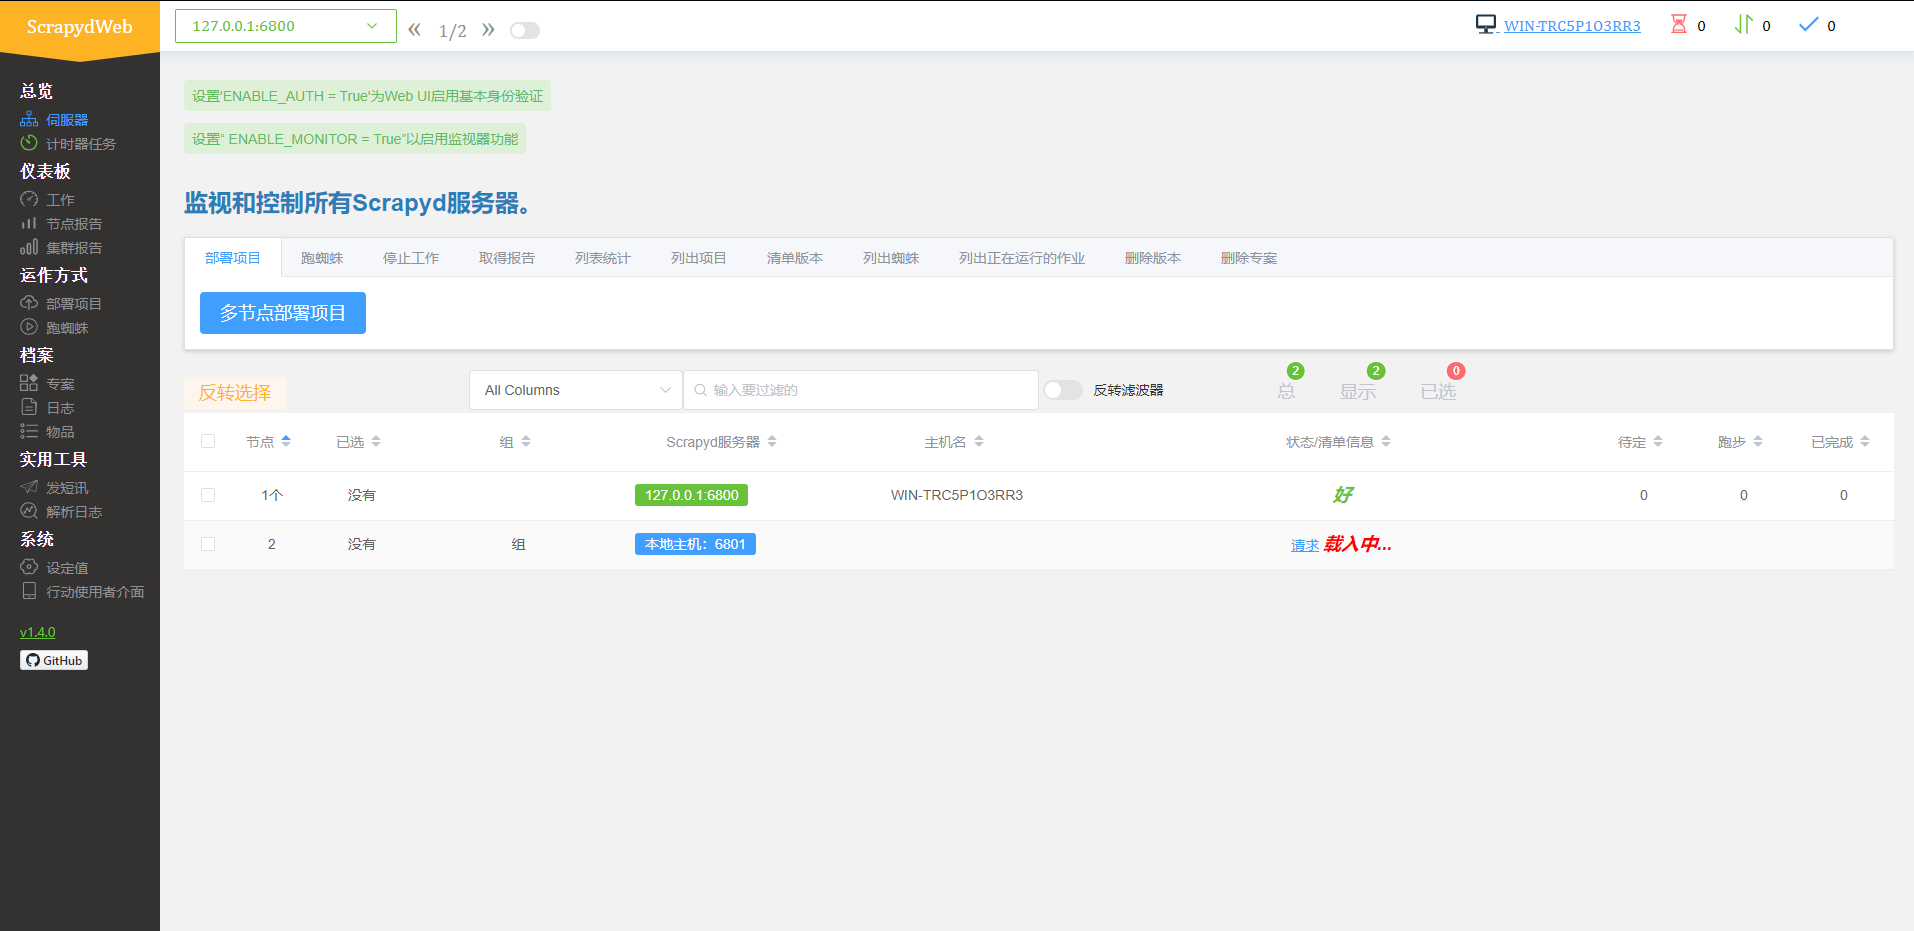Open the v1.4.0 version link
This screenshot has height=931, width=1914.
[38, 632]
